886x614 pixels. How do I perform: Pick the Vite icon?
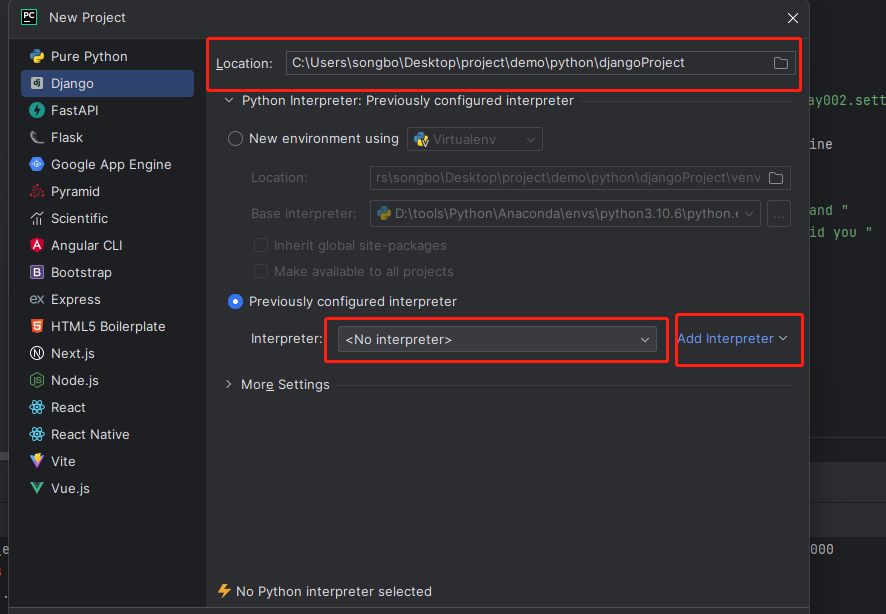coord(37,461)
